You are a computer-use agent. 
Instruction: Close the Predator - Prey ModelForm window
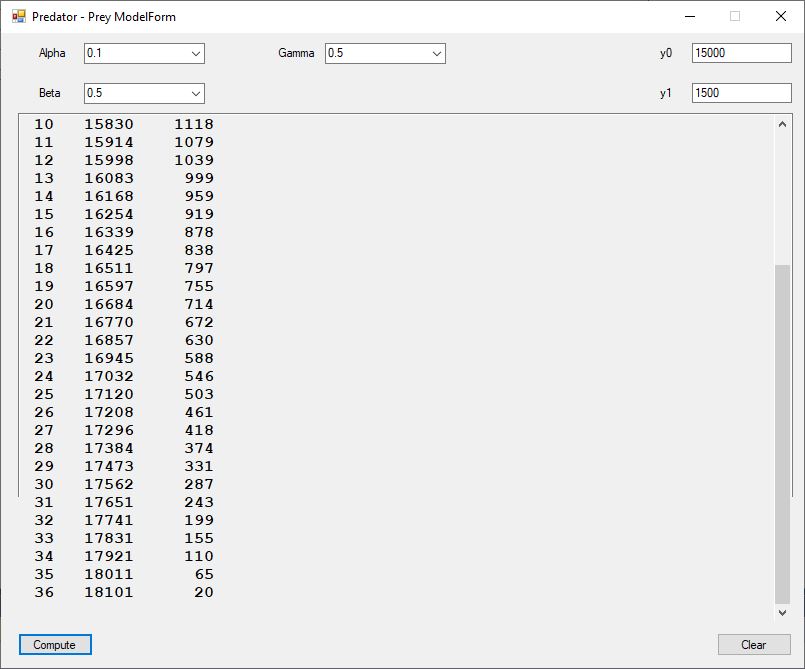[x=781, y=16]
